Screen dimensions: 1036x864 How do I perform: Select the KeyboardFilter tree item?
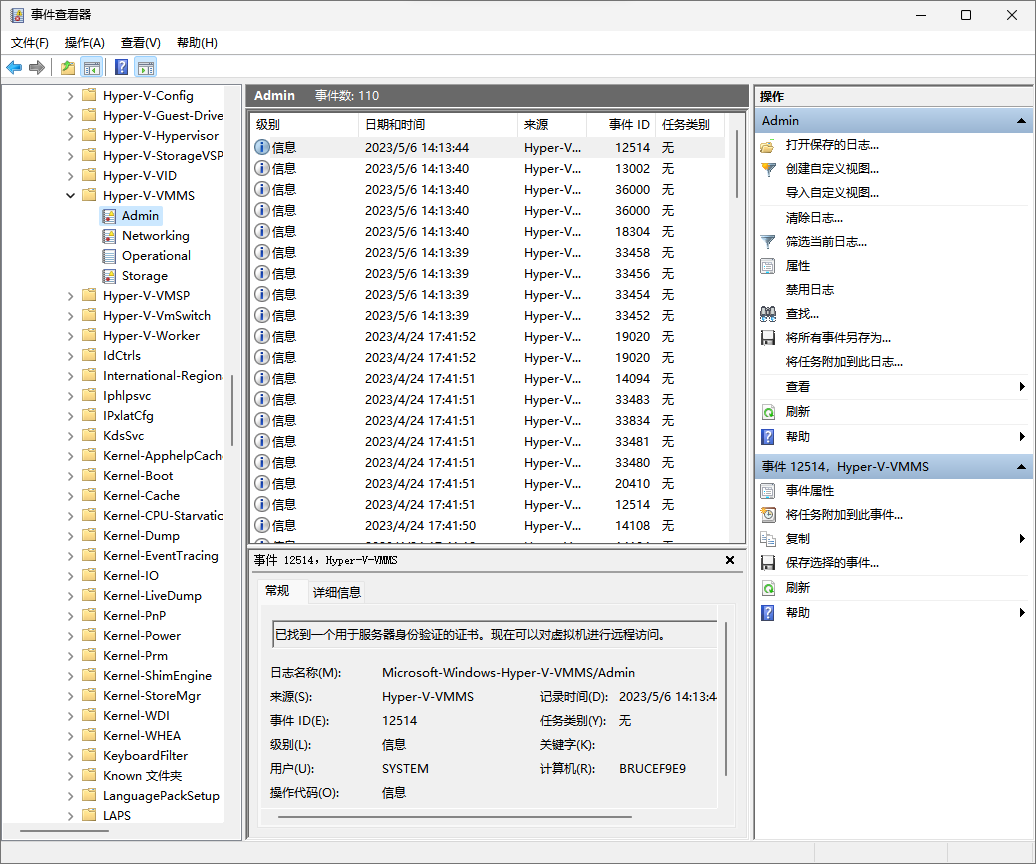click(145, 756)
